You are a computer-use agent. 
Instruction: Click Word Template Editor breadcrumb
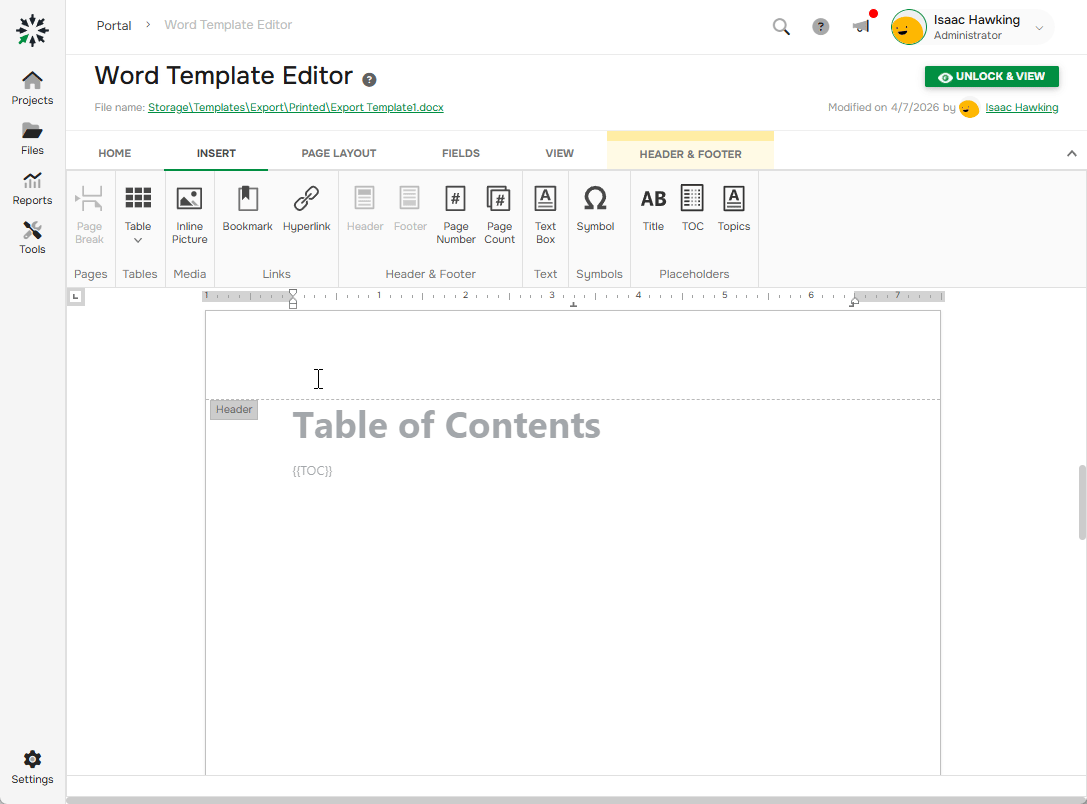(x=228, y=25)
